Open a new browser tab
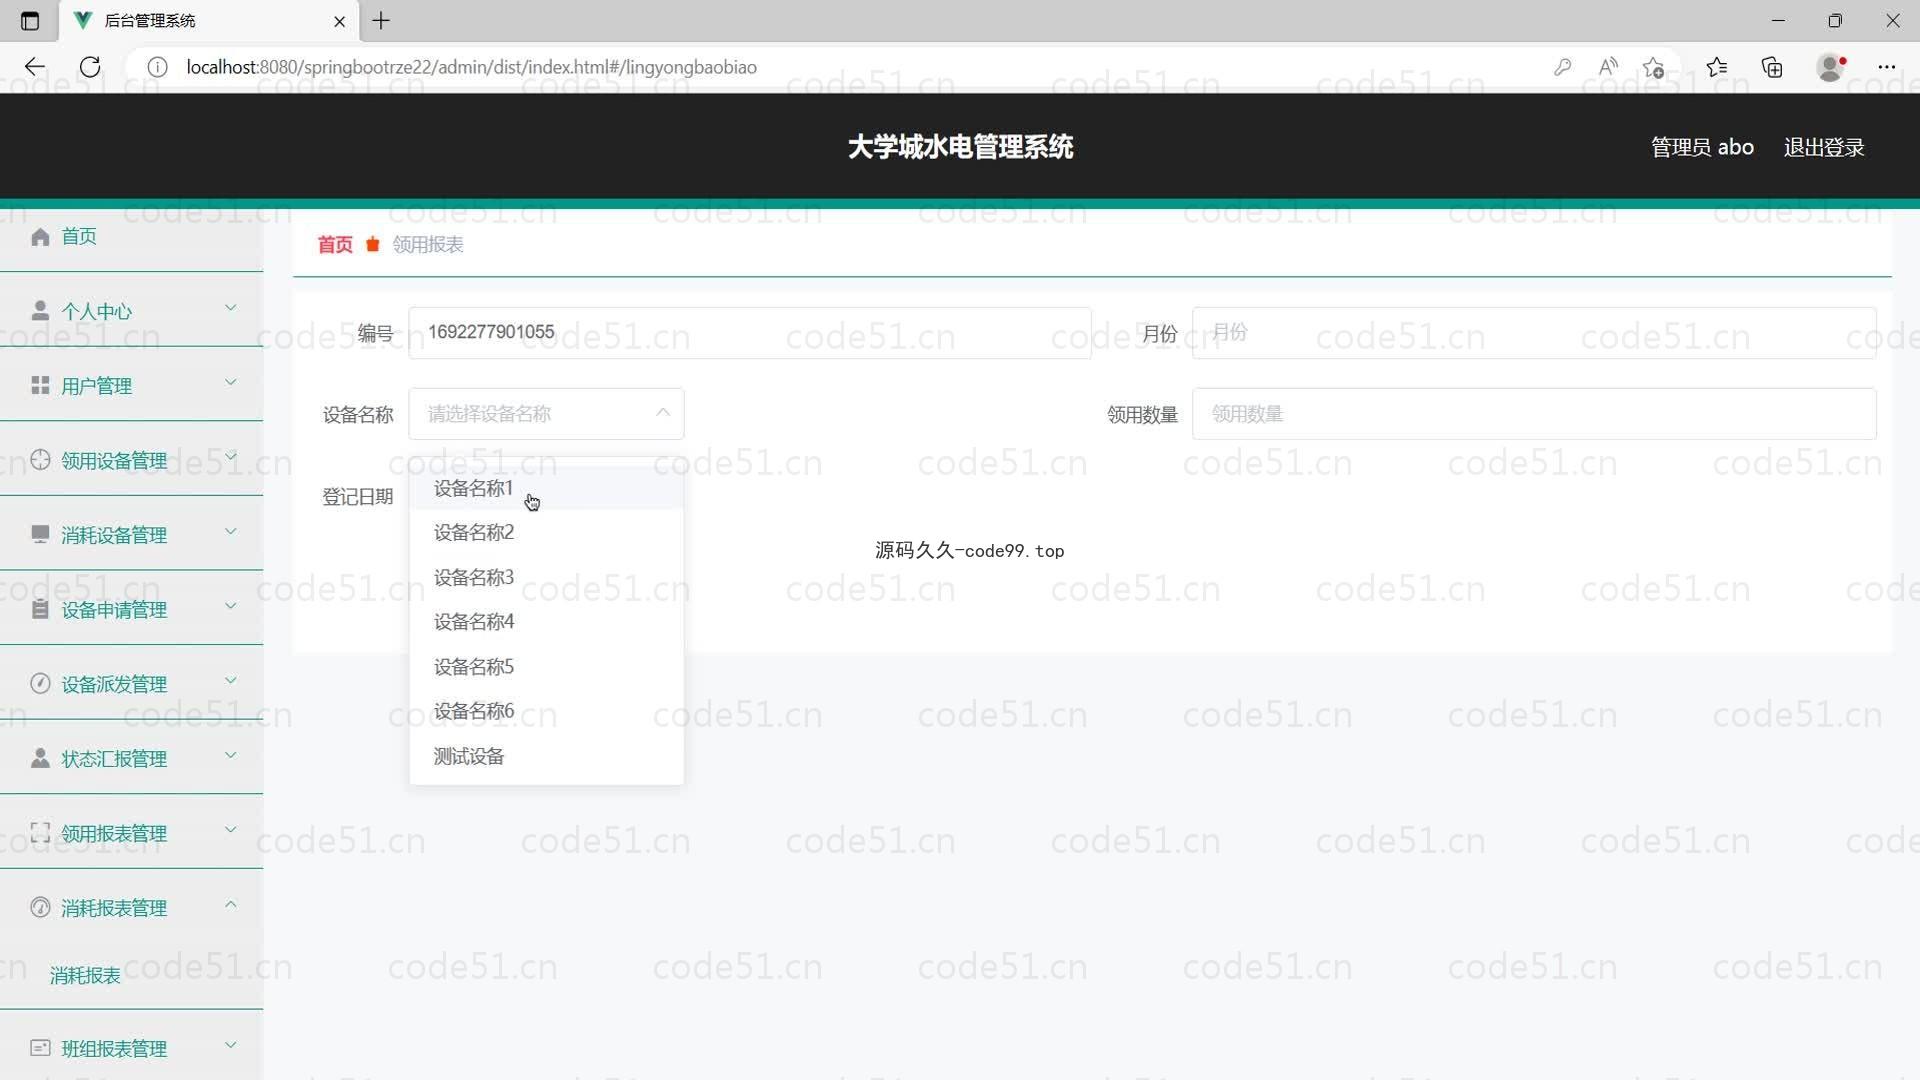1920x1080 pixels. (381, 20)
